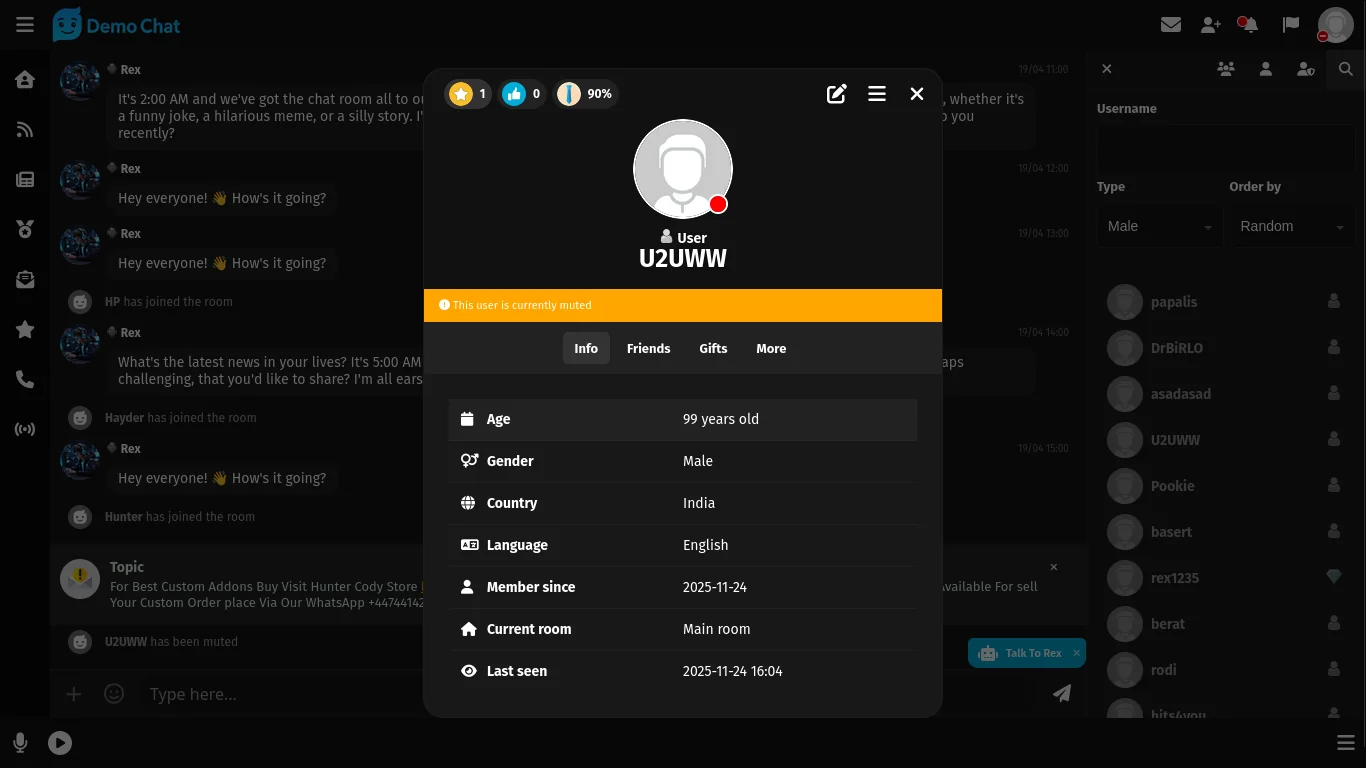Click the 90% profile completion badge
Image resolution: width=1366 pixels, height=768 pixels.
[x=585, y=94]
